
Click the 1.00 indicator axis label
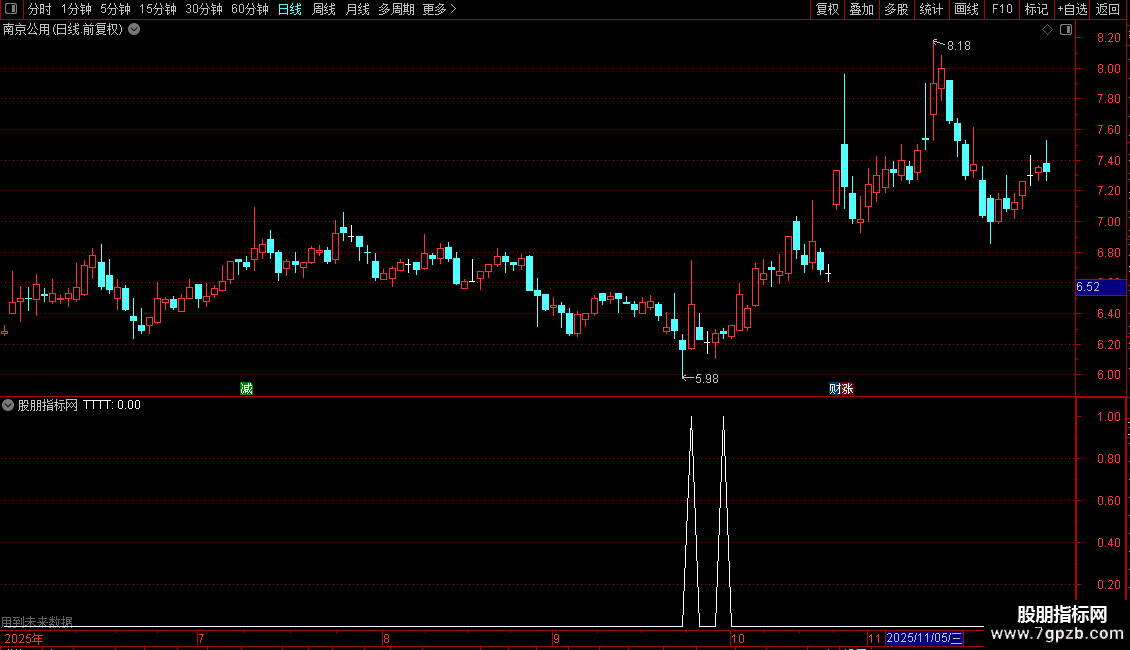1108,417
